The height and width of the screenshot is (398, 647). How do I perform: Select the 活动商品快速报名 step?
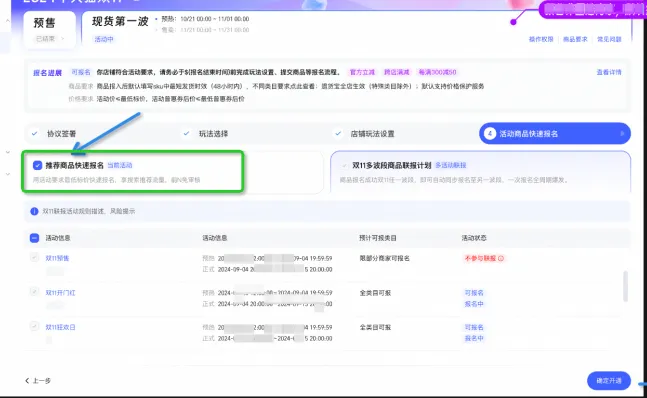tap(555, 134)
